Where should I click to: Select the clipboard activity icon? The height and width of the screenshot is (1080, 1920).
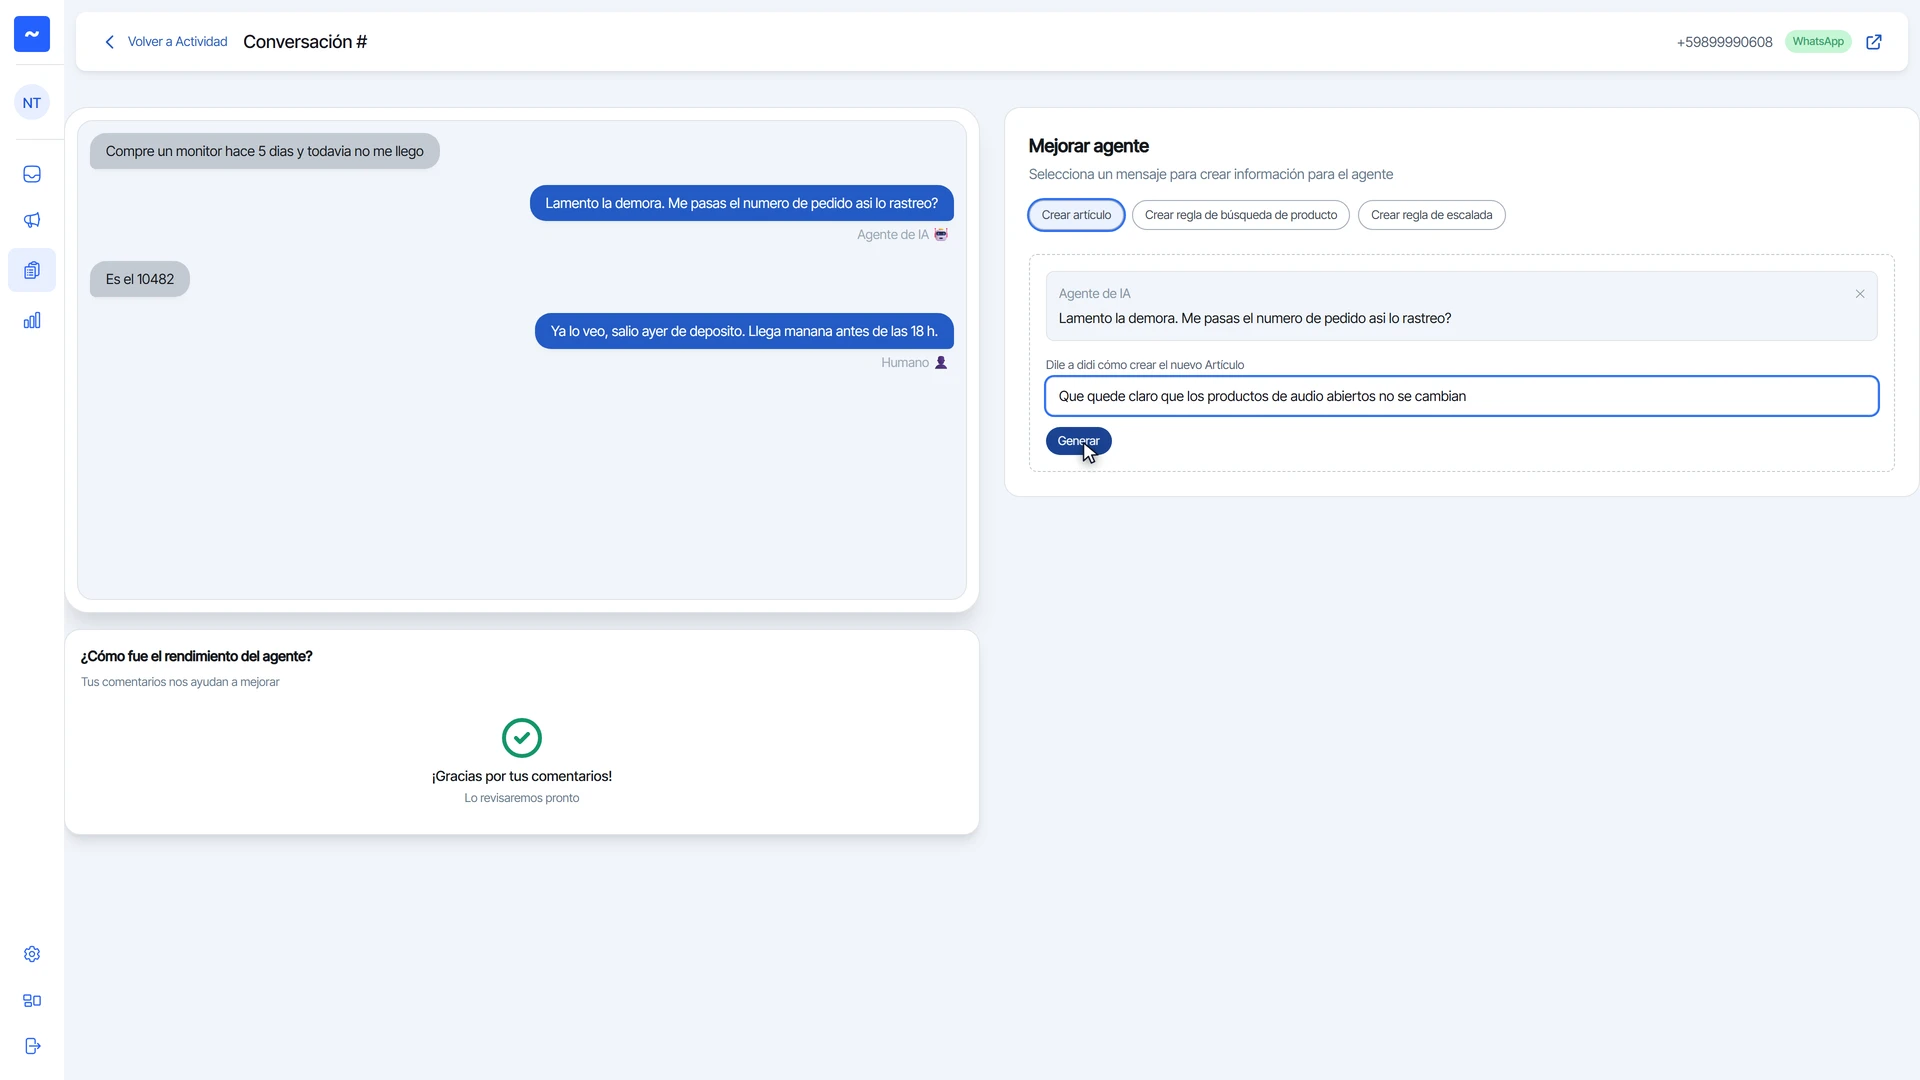click(32, 270)
